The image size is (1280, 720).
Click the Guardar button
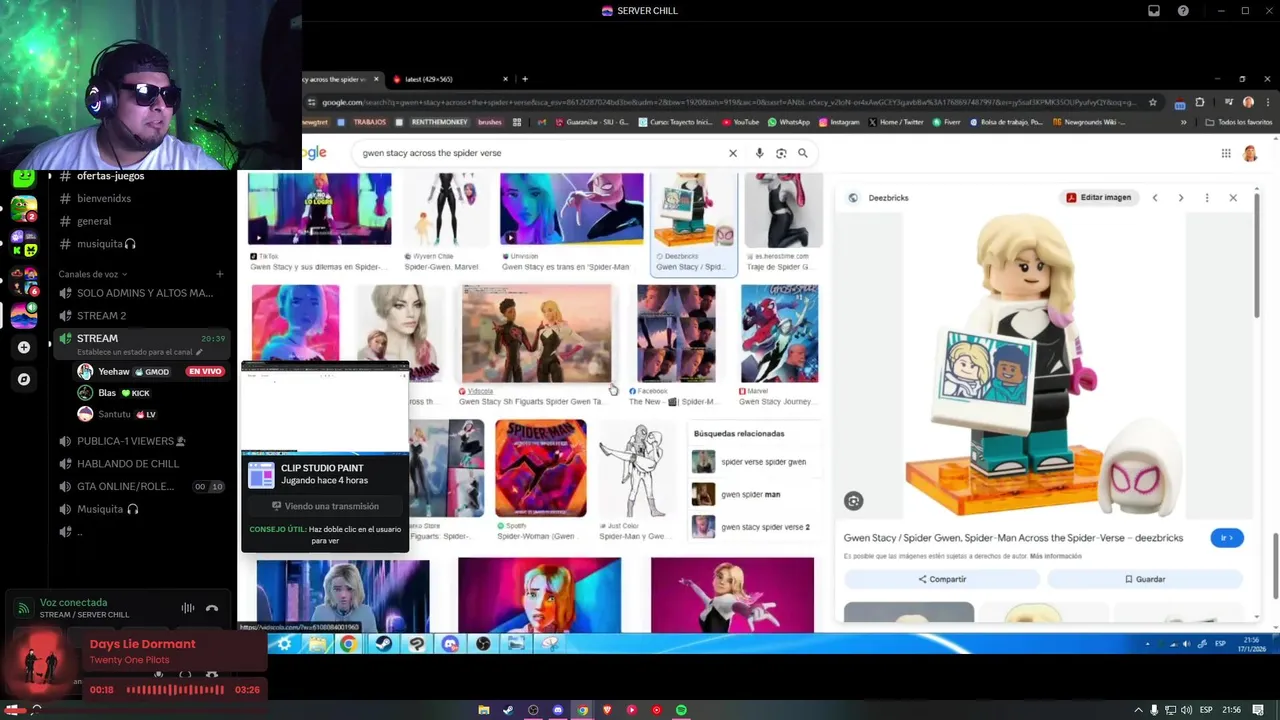click(x=1144, y=579)
